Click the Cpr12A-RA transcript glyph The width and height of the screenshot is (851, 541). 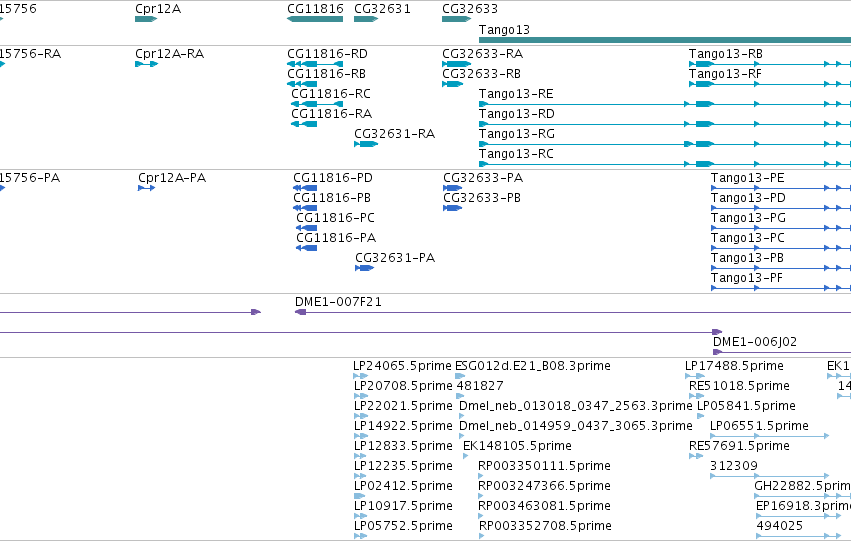pos(147,64)
